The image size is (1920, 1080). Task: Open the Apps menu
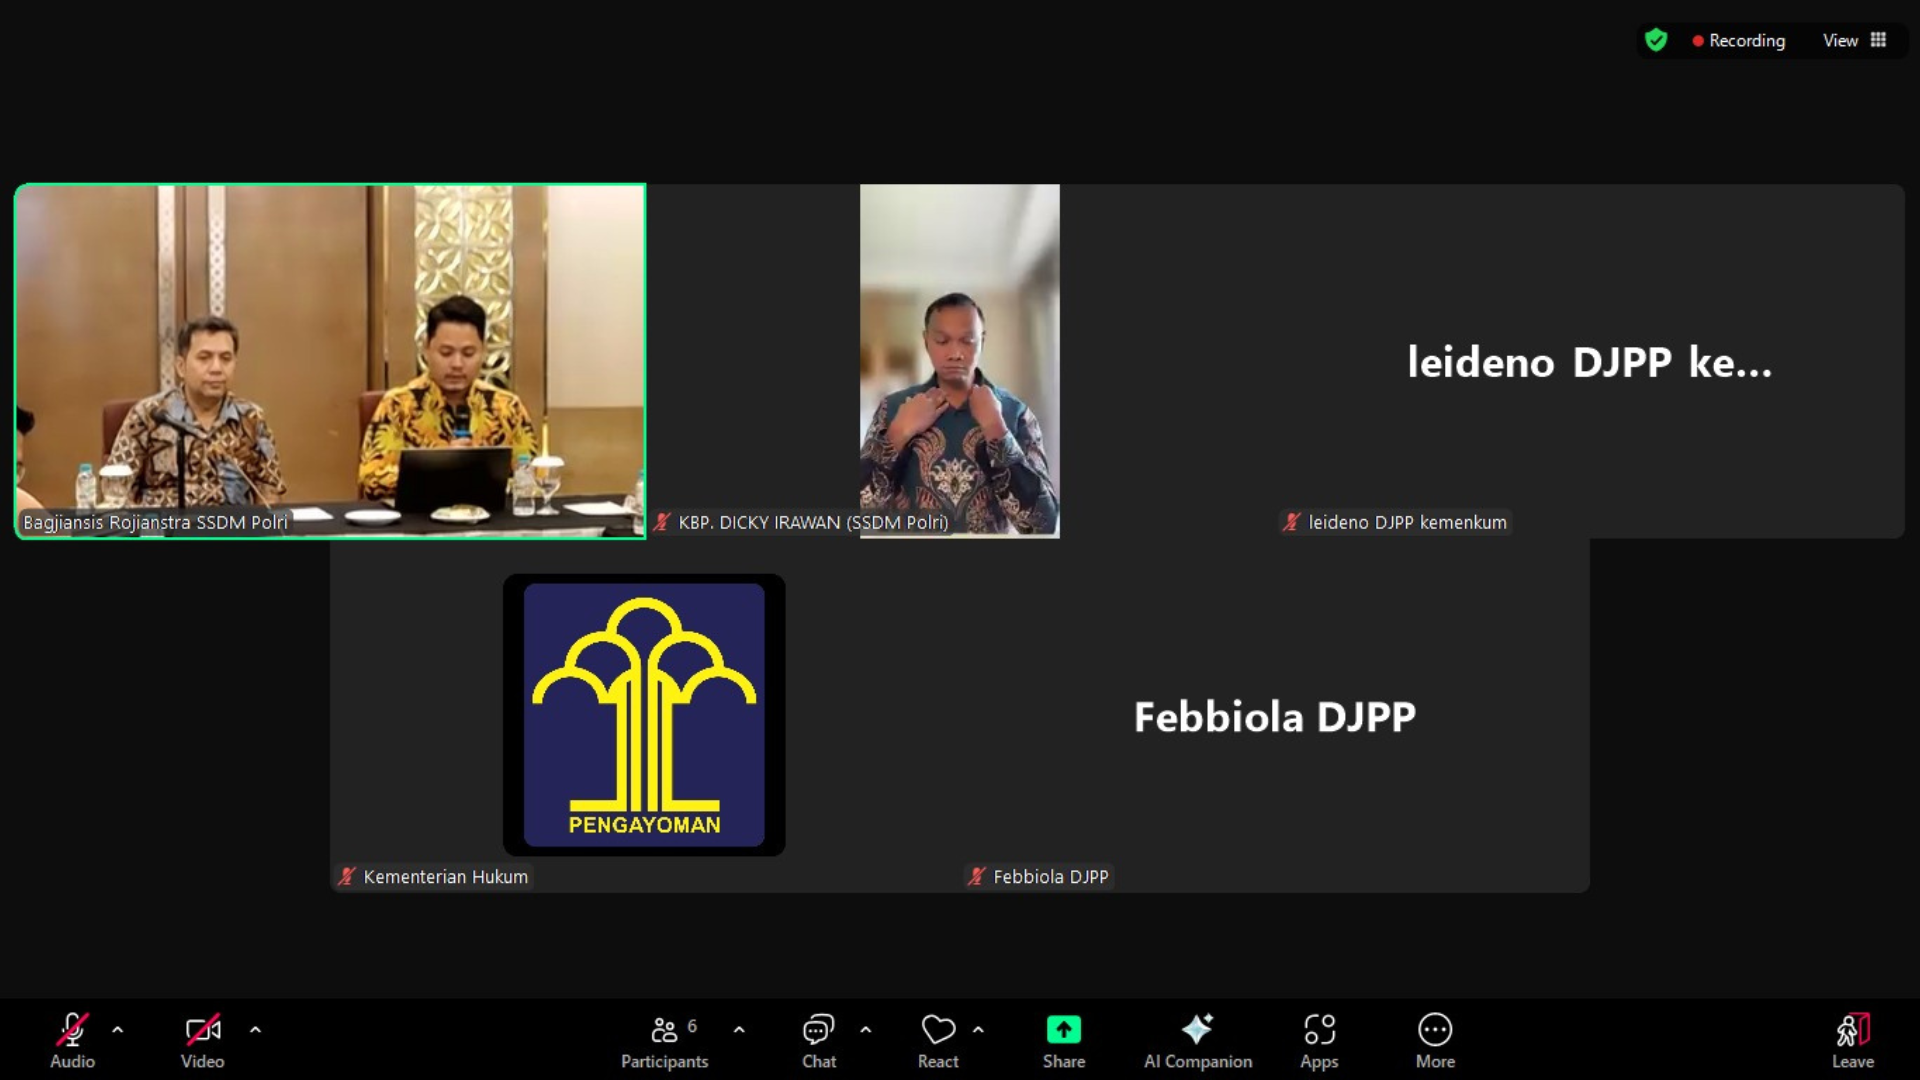click(x=1319, y=1040)
